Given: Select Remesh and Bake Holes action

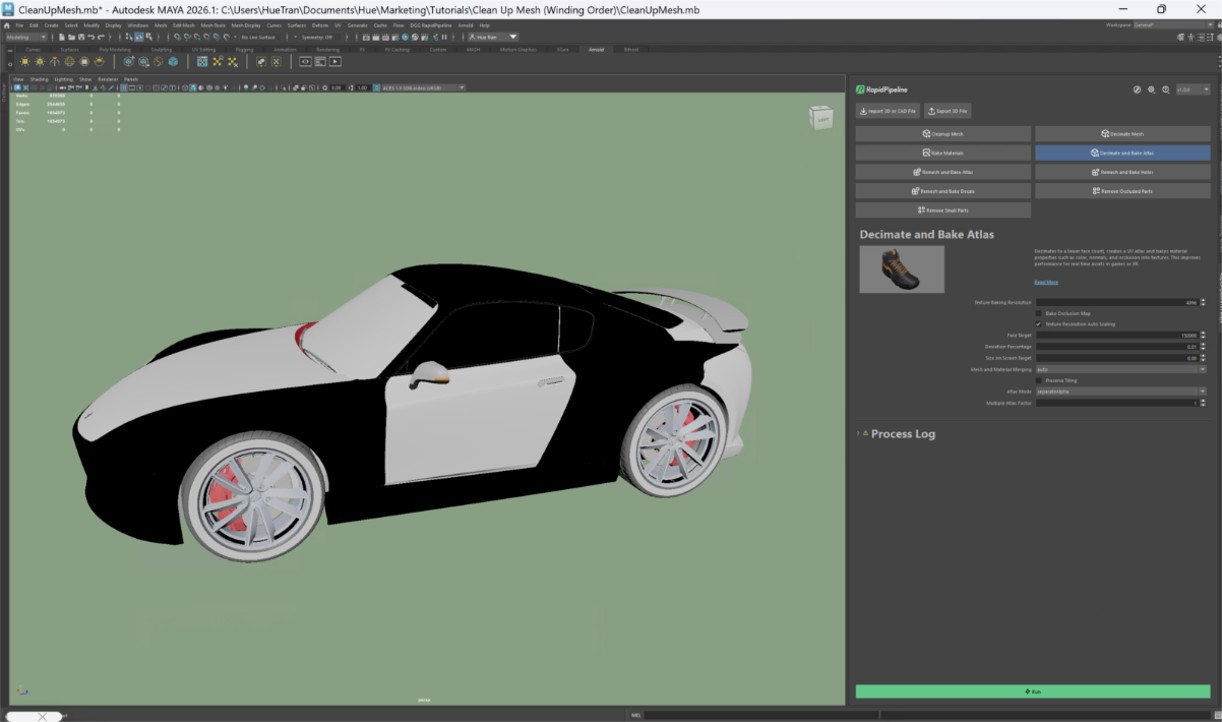Looking at the screenshot, I should pyautogui.click(x=1122, y=172).
